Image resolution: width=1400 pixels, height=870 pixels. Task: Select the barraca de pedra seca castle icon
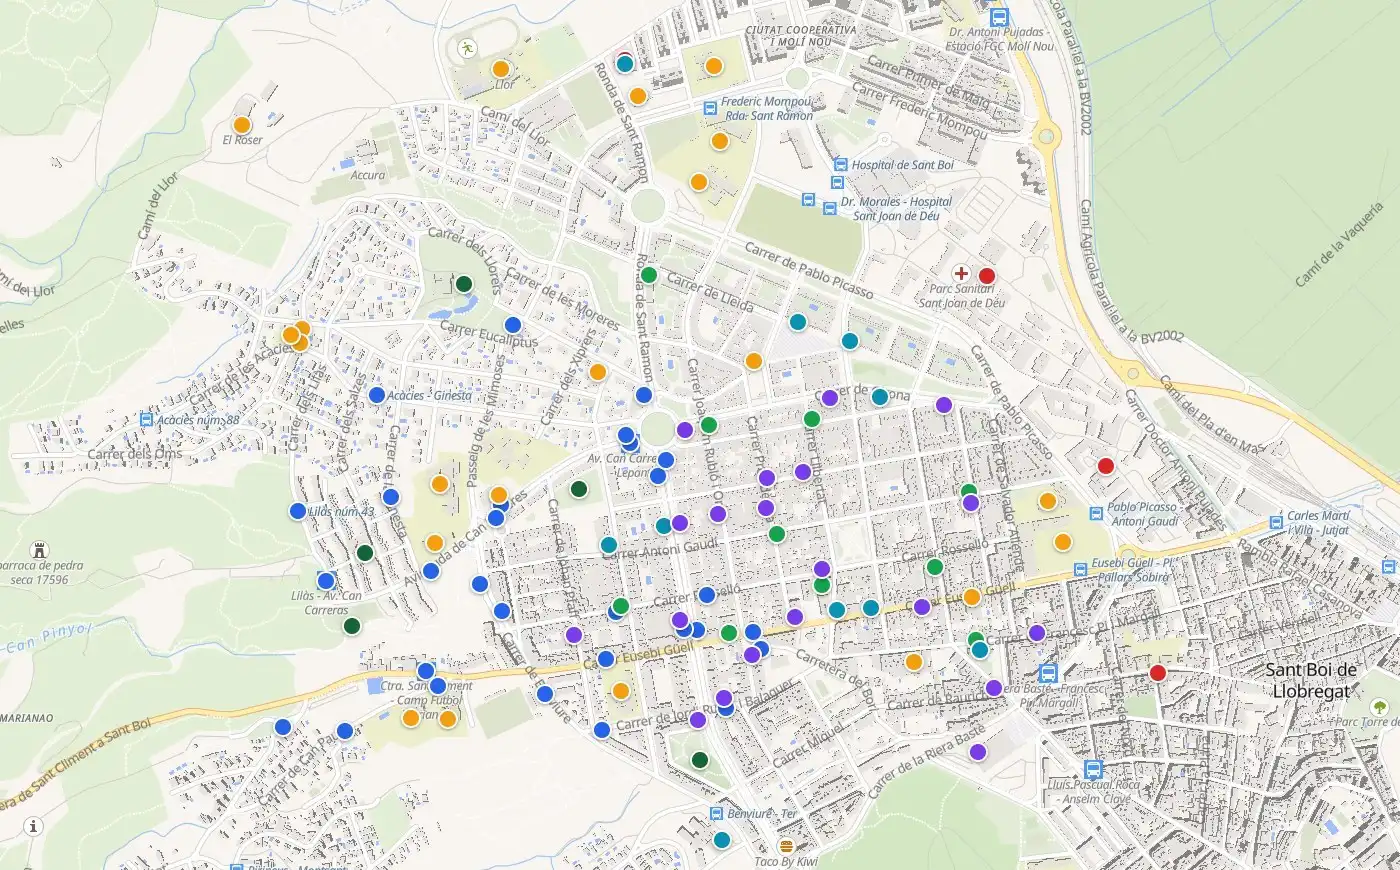point(40,550)
